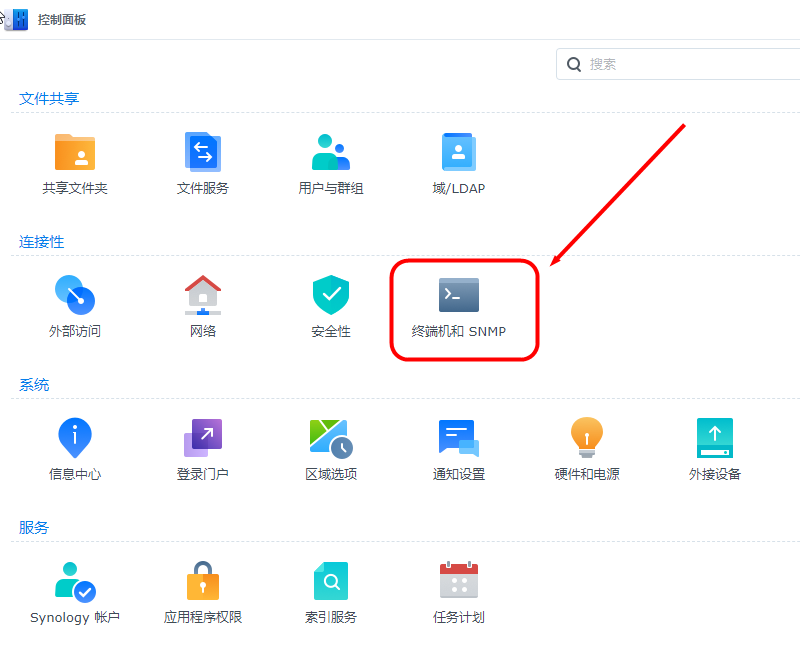Open the Synology 帐户 account icon
Screen dimensions: 800x667
[75, 582]
